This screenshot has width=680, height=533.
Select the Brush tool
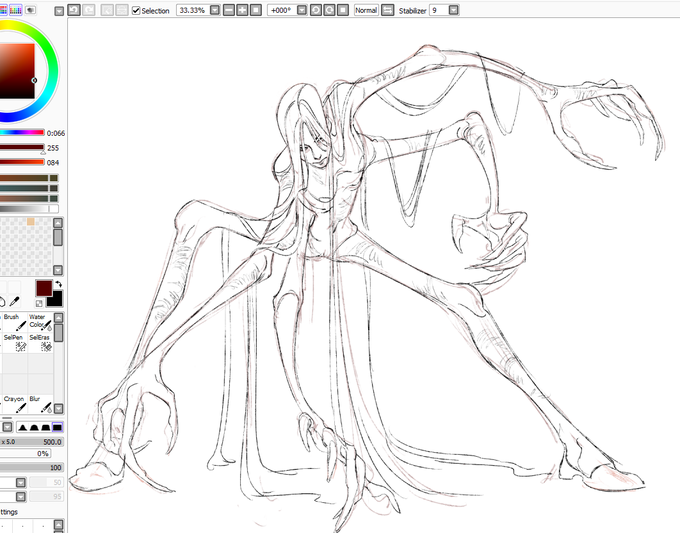[14, 322]
